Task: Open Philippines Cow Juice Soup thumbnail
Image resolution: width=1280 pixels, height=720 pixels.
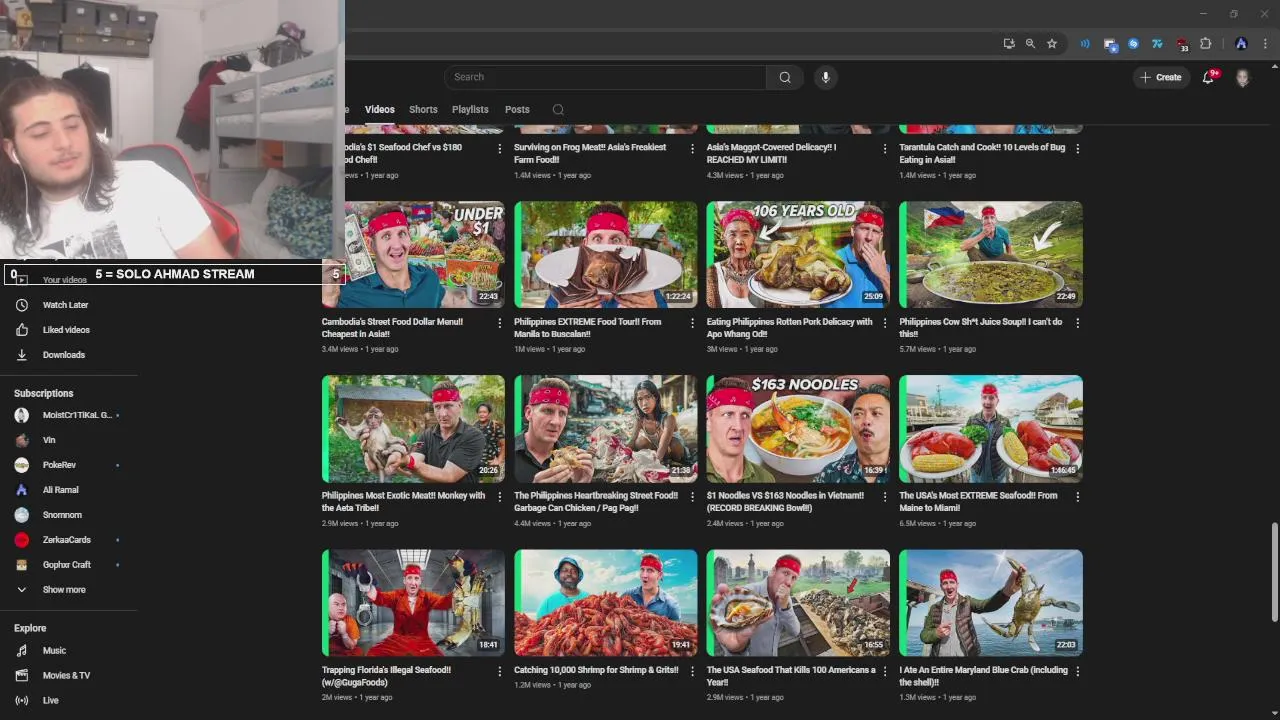Action: 991,254
